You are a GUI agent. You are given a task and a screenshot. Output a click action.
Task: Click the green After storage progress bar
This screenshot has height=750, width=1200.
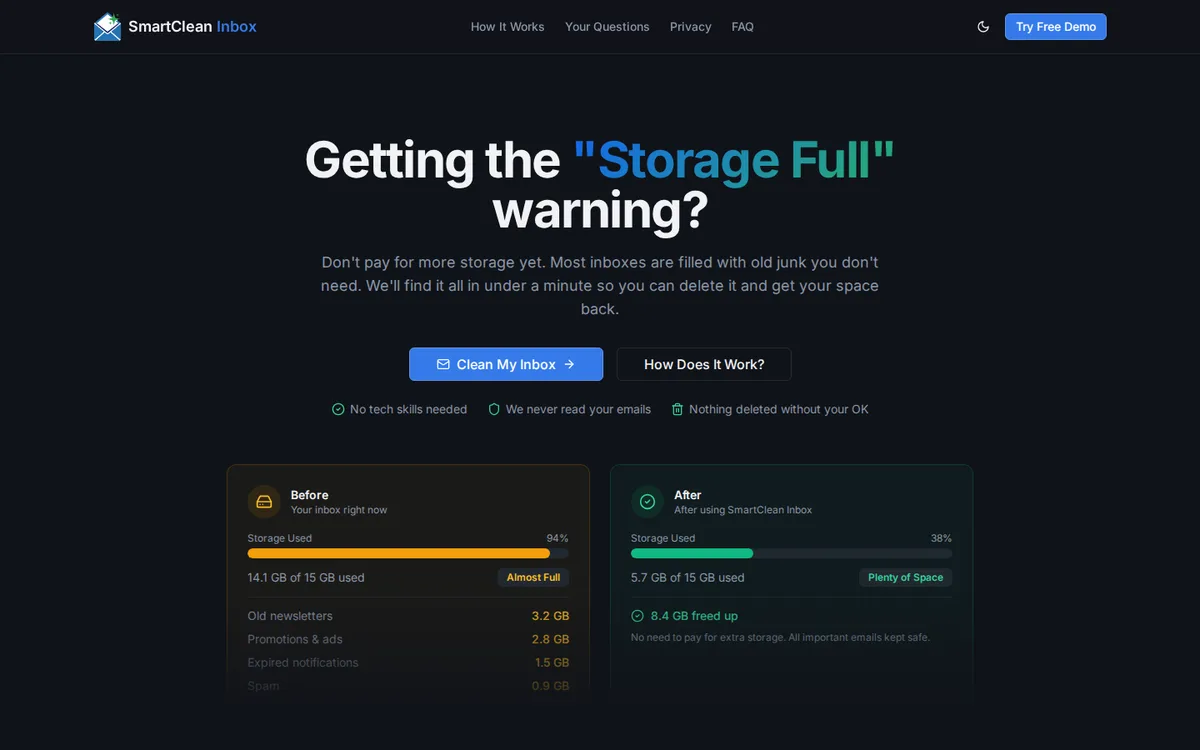click(791, 553)
